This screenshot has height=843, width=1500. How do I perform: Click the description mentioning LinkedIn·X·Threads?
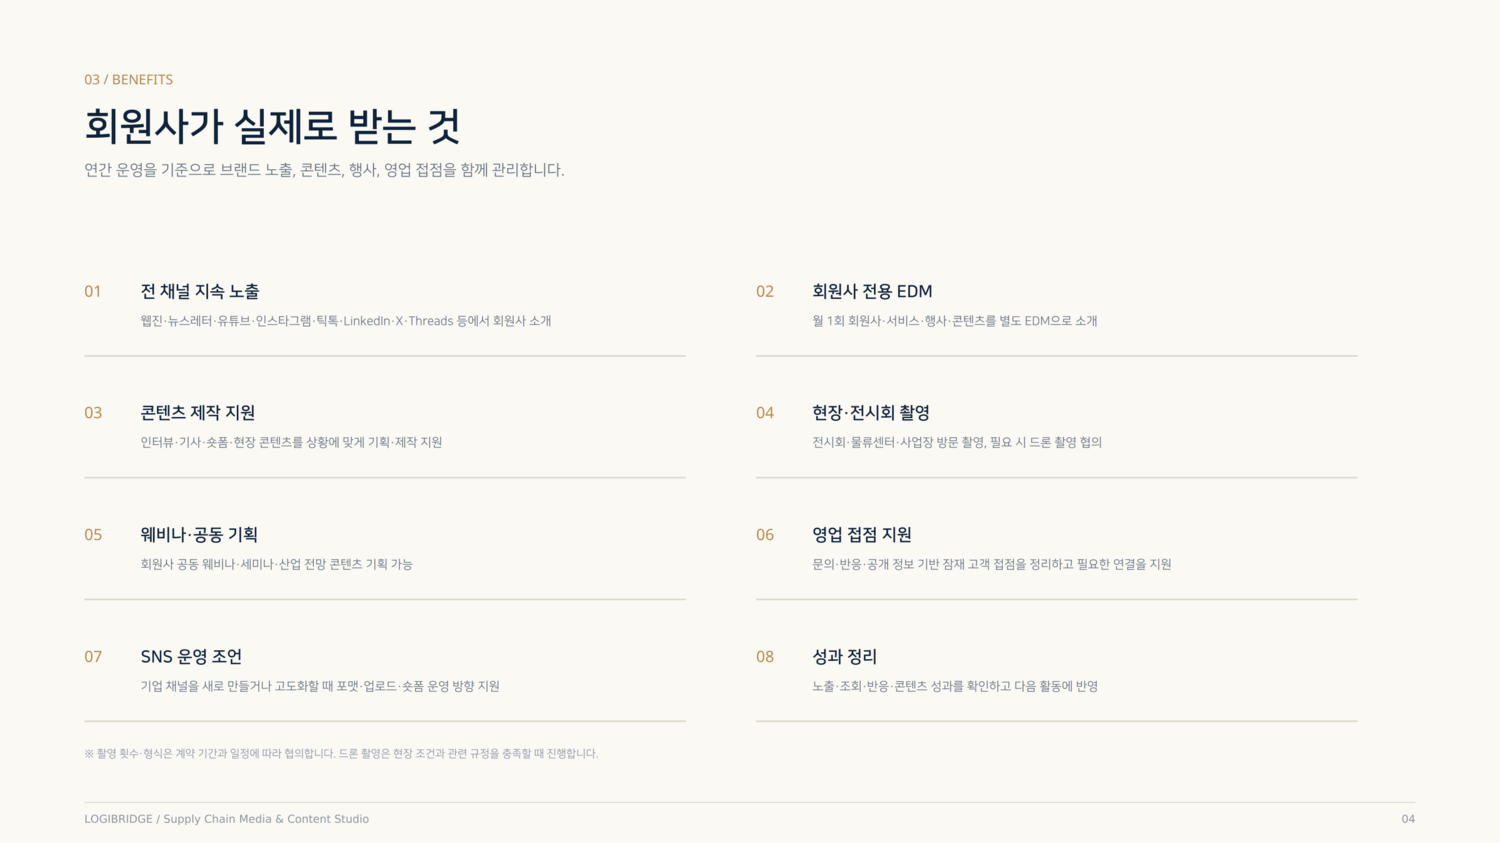click(346, 321)
